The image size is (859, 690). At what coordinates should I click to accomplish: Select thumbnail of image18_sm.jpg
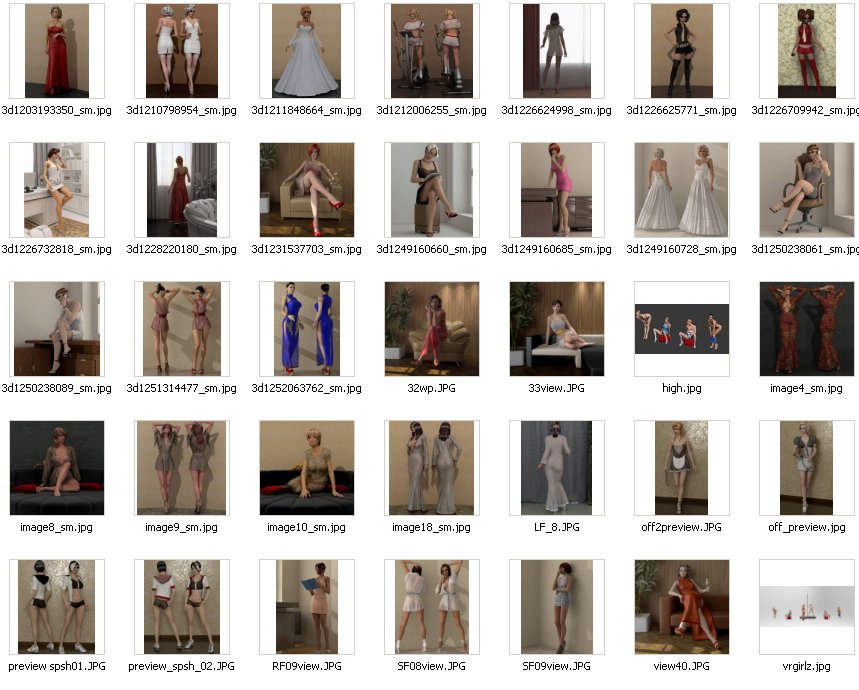tap(432, 468)
